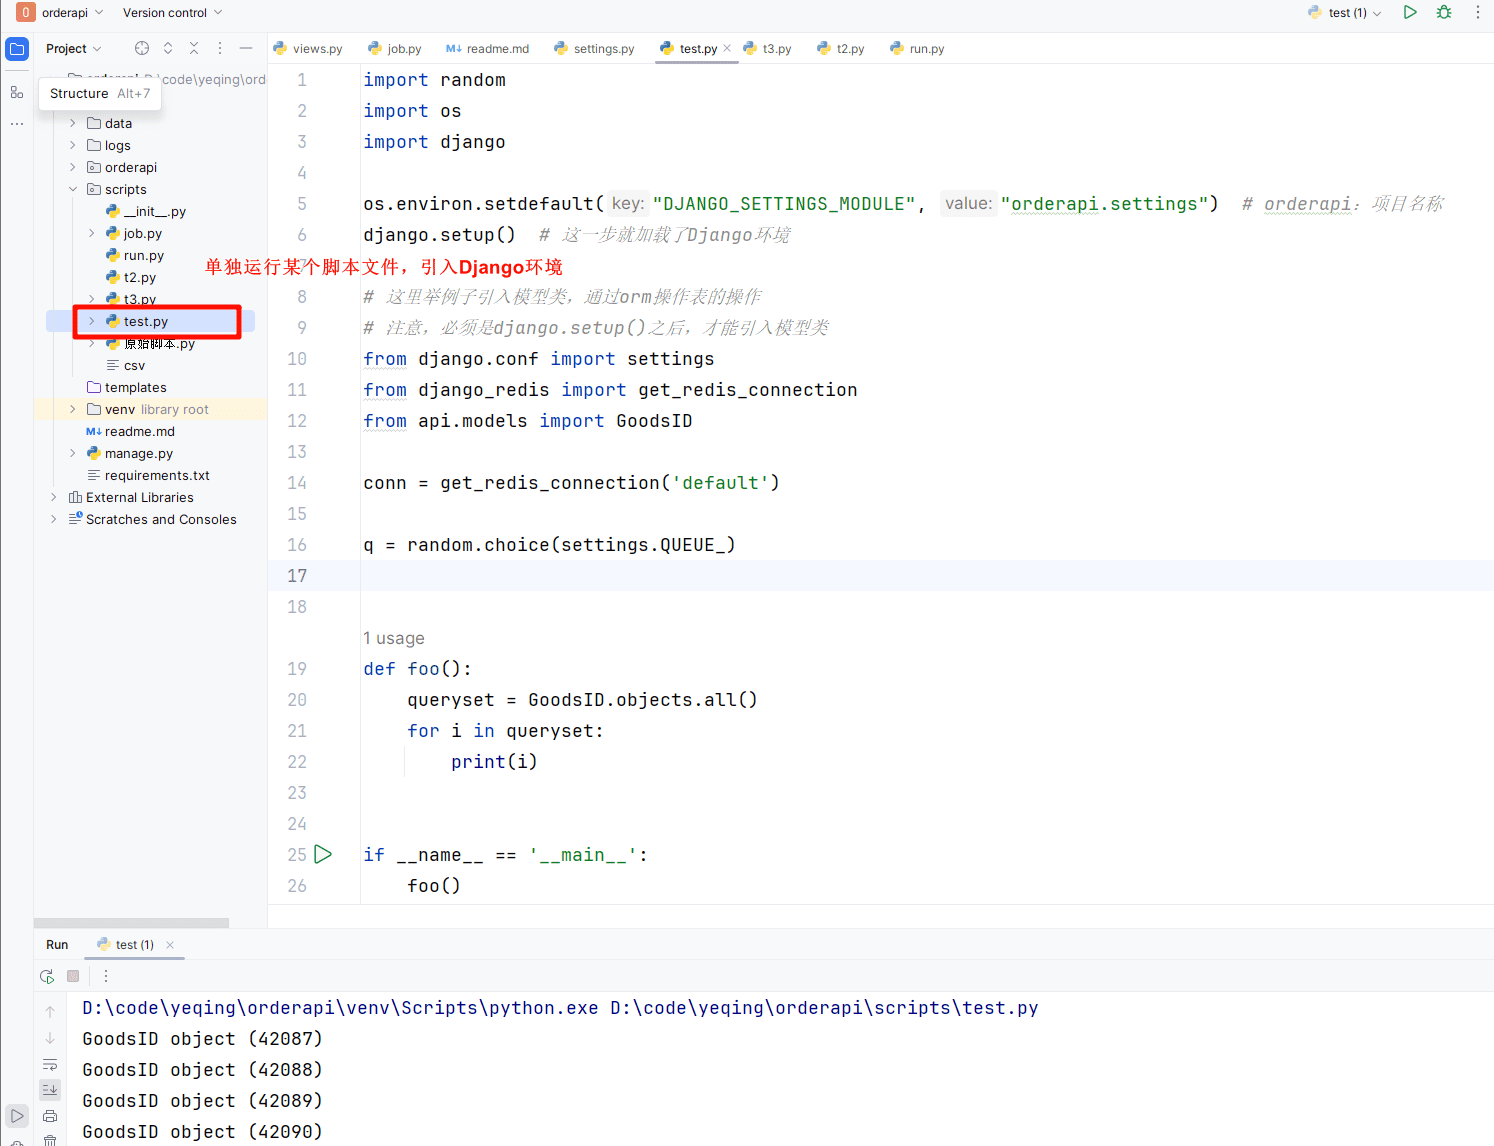The width and height of the screenshot is (1494, 1146).
Task: Switch to the settings.py tab
Action: pyautogui.click(x=594, y=48)
